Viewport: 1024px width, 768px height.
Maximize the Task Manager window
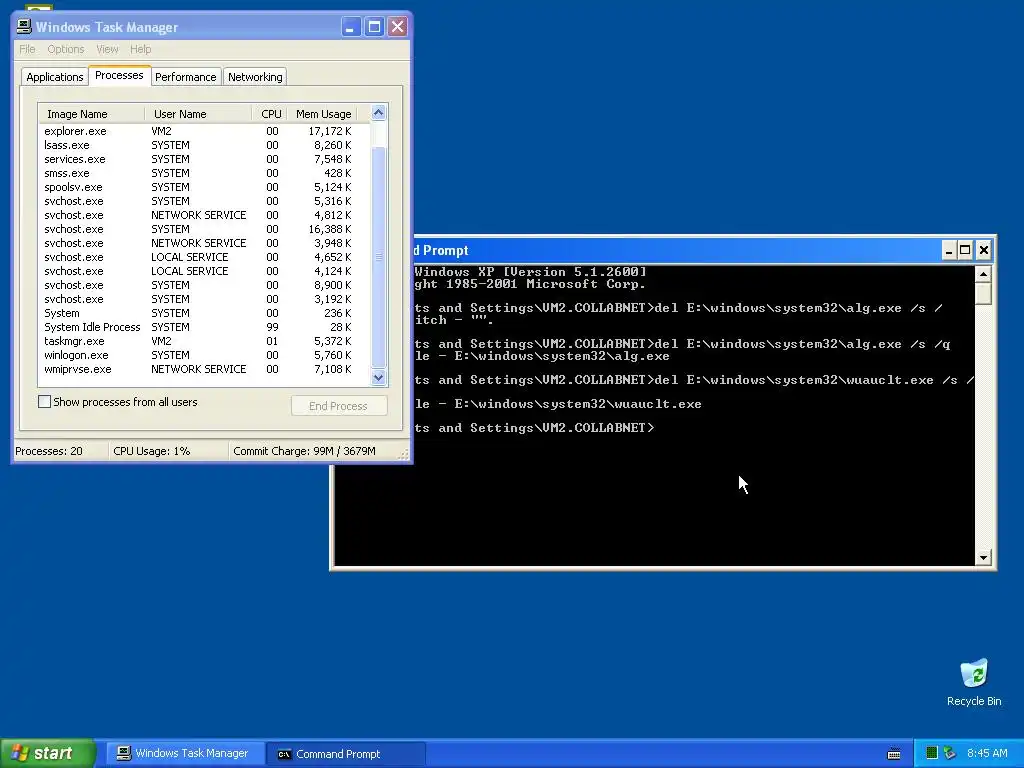click(x=374, y=27)
